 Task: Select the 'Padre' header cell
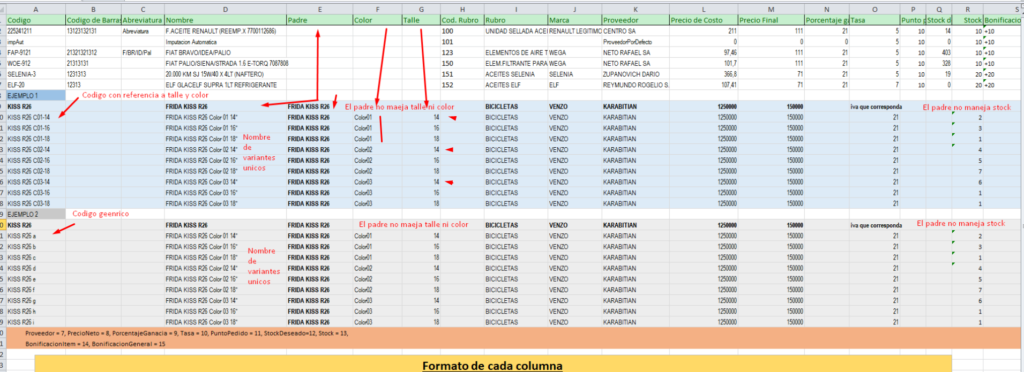(x=319, y=20)
